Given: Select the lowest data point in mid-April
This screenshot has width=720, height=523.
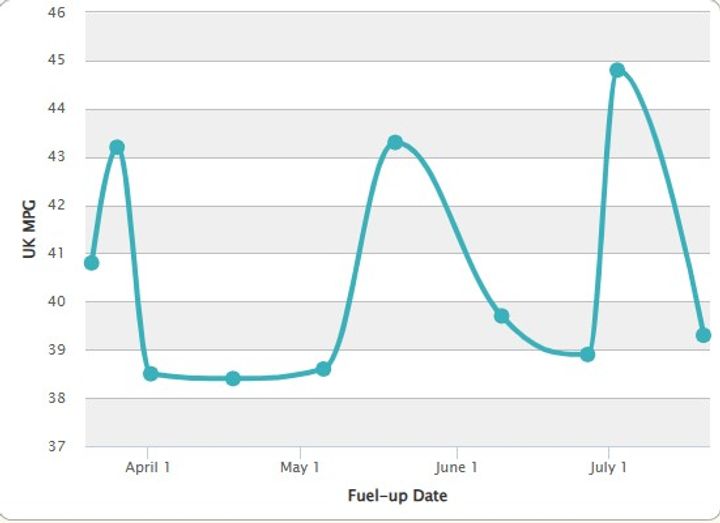Looking at the screenshot, I should tap(233, 378).
